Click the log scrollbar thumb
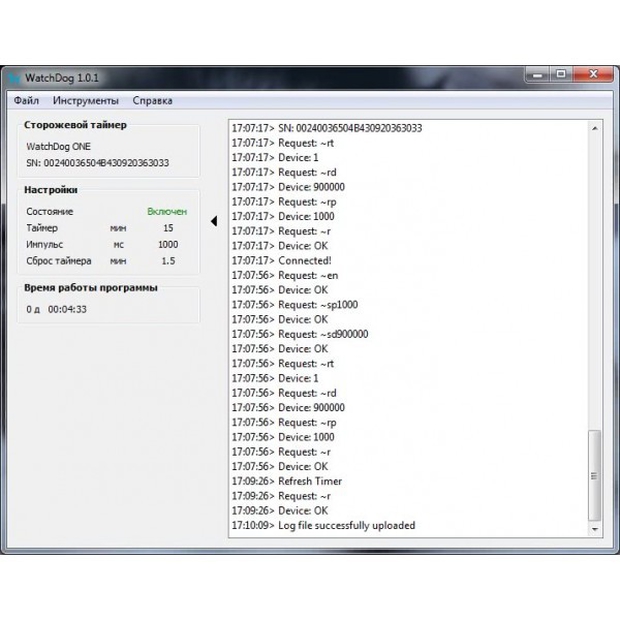Image resolution: width=620 pixels, height=620 pixels. pyautogui.click(x=594, y=475)
